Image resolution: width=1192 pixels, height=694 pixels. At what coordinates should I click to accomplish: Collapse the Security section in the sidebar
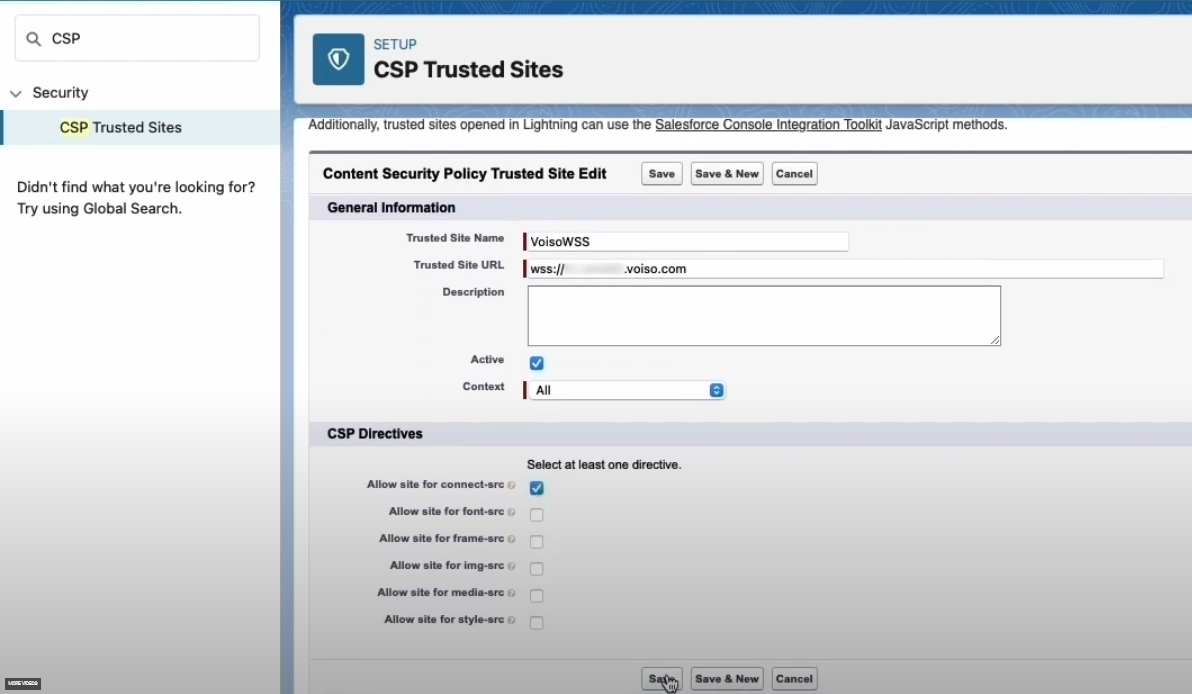(x=16, y=92)
